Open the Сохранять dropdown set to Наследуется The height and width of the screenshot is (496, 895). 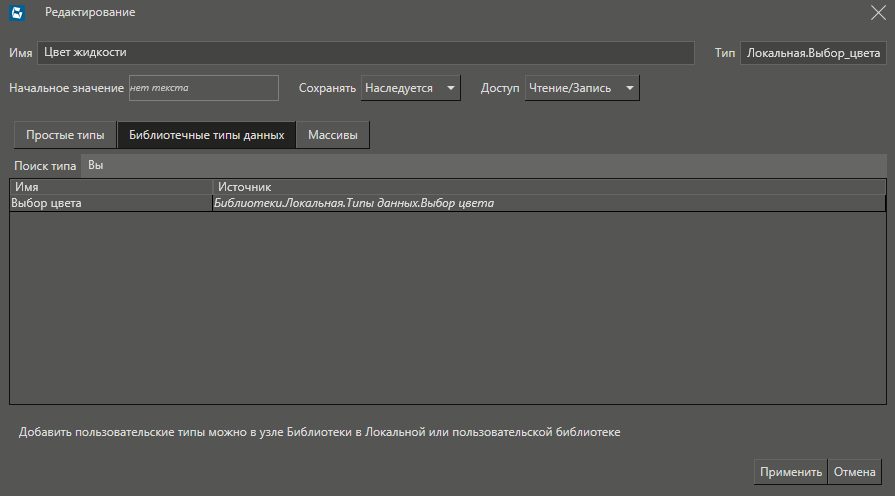point(410,88)
